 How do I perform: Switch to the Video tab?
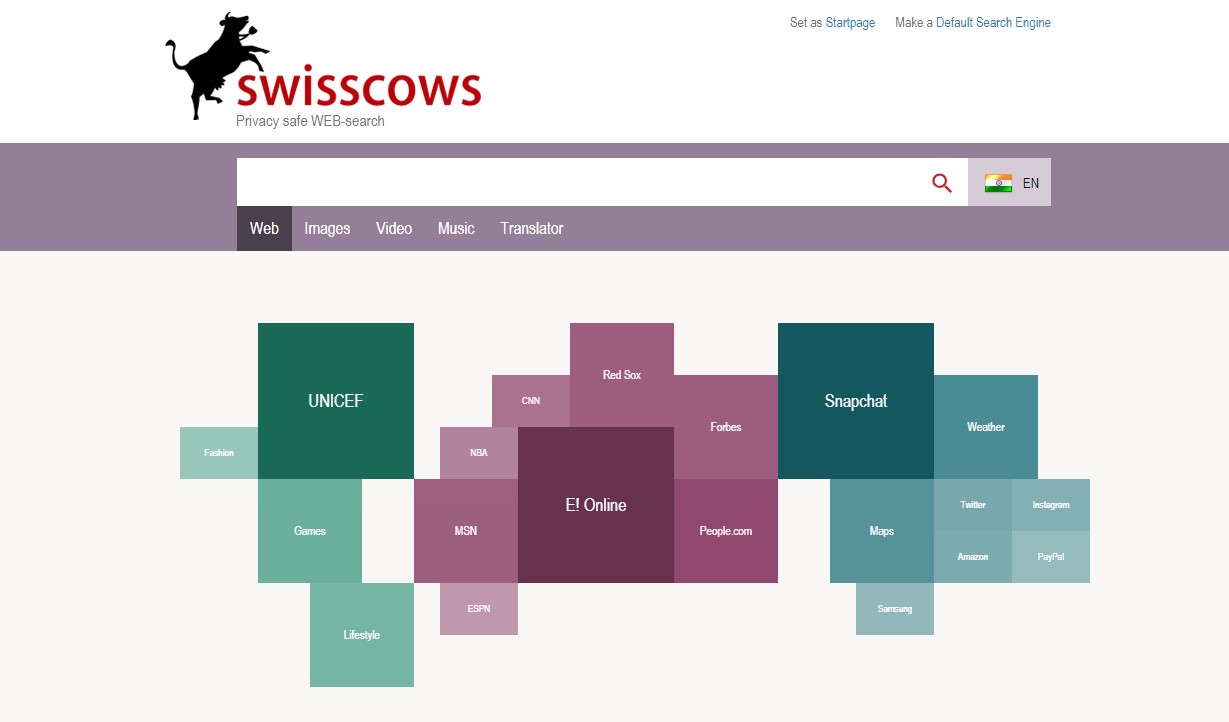[394, 228]
